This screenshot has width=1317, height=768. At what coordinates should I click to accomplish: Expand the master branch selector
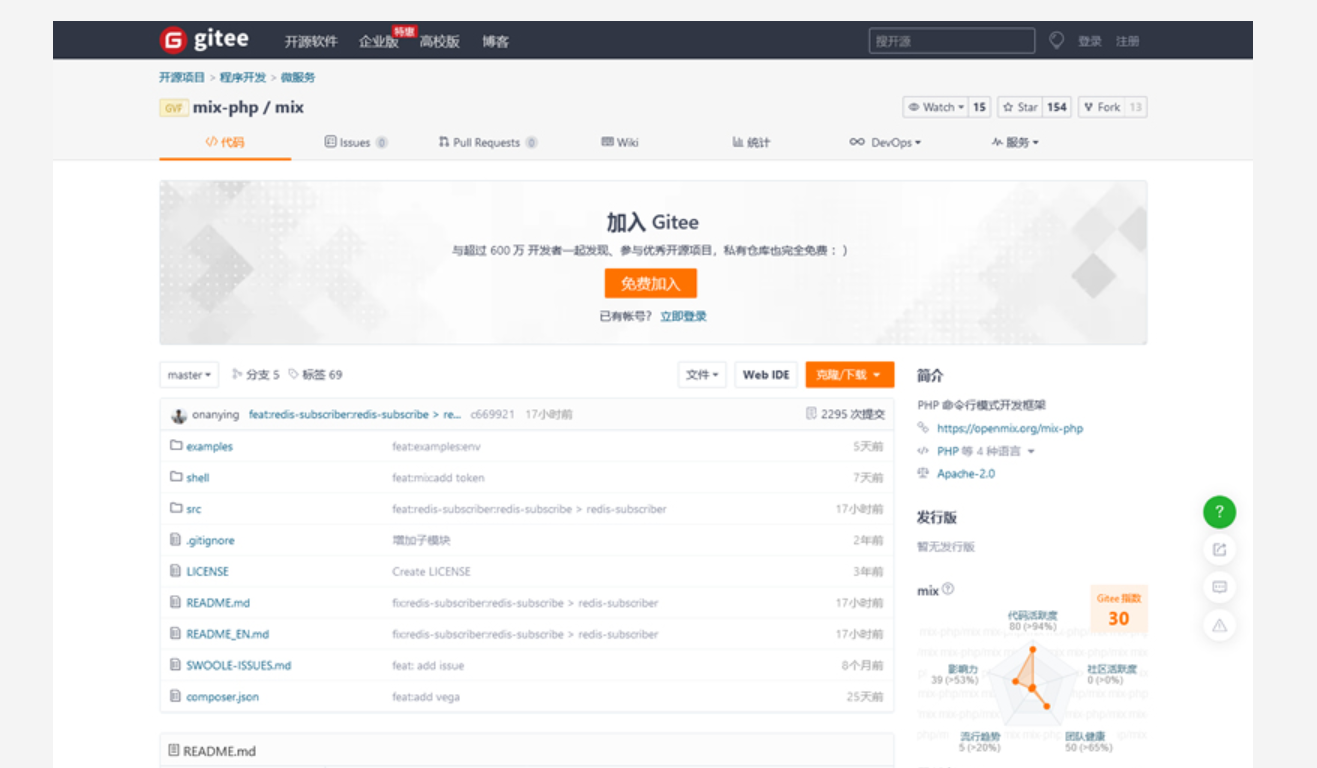point(189,375)
